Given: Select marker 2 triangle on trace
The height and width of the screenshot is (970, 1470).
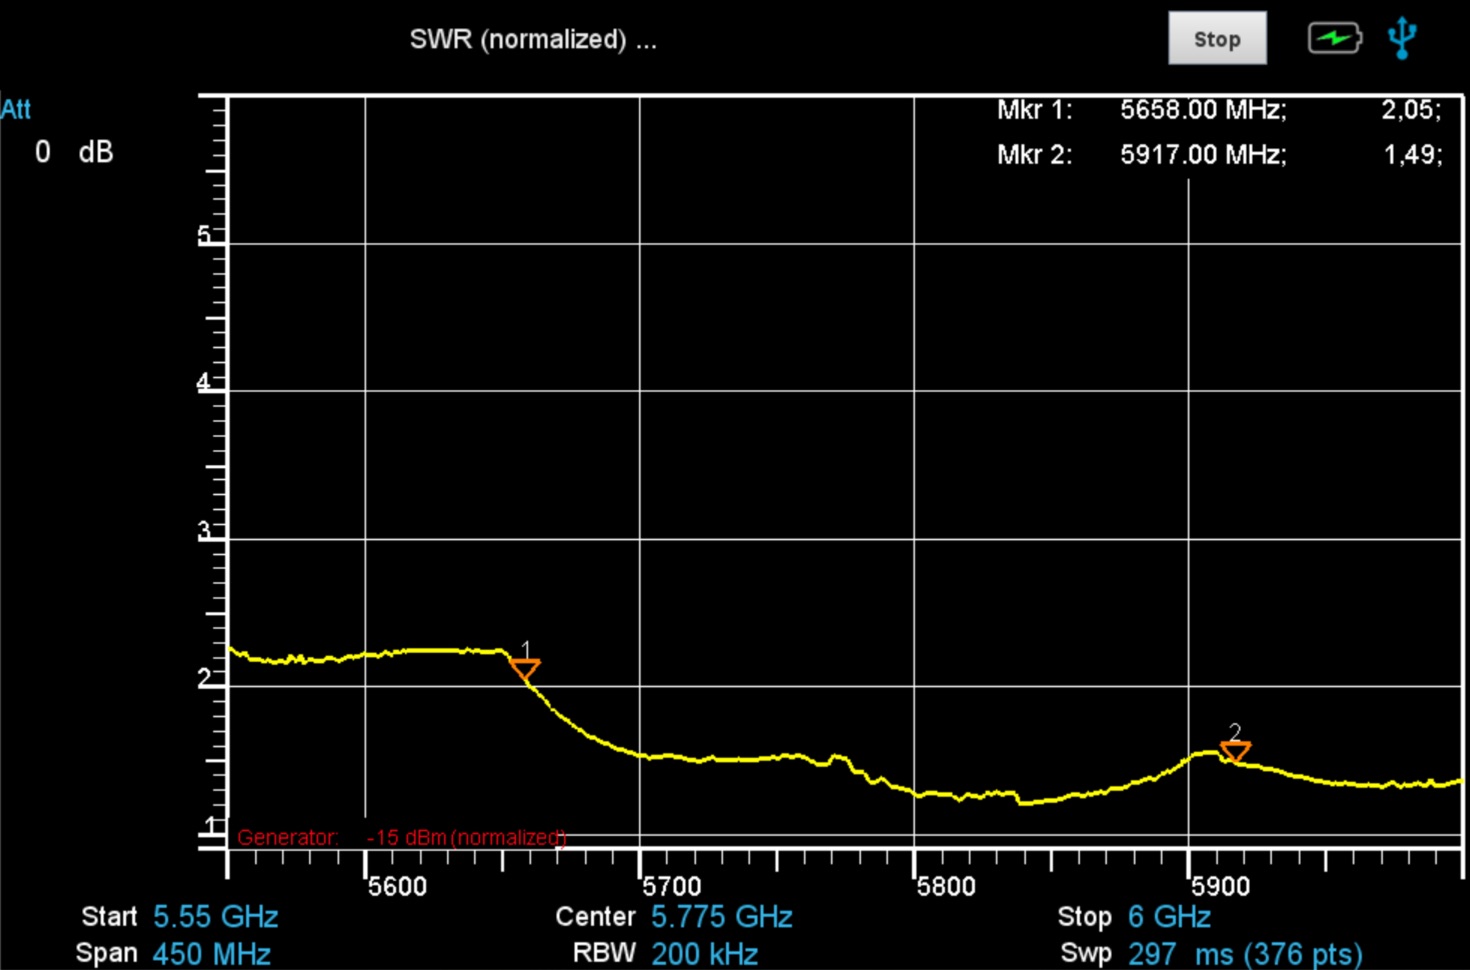Looking at the screenshot, I should click(1235, 750).
